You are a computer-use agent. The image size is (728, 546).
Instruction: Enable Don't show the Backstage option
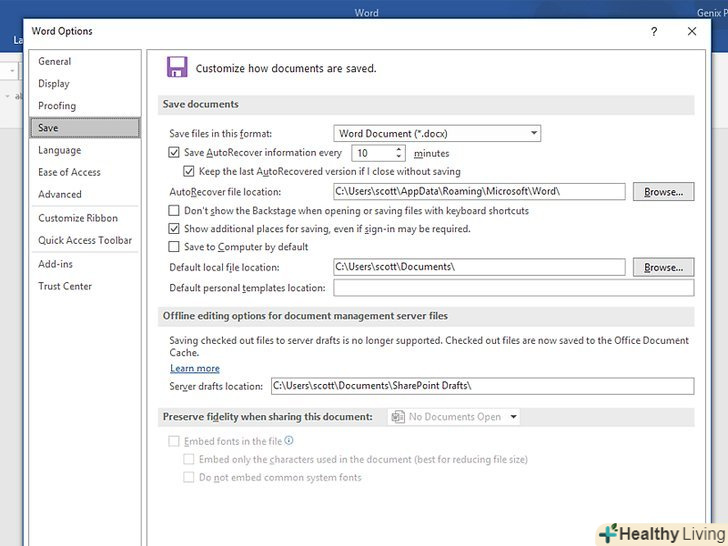tap(174, 211)
